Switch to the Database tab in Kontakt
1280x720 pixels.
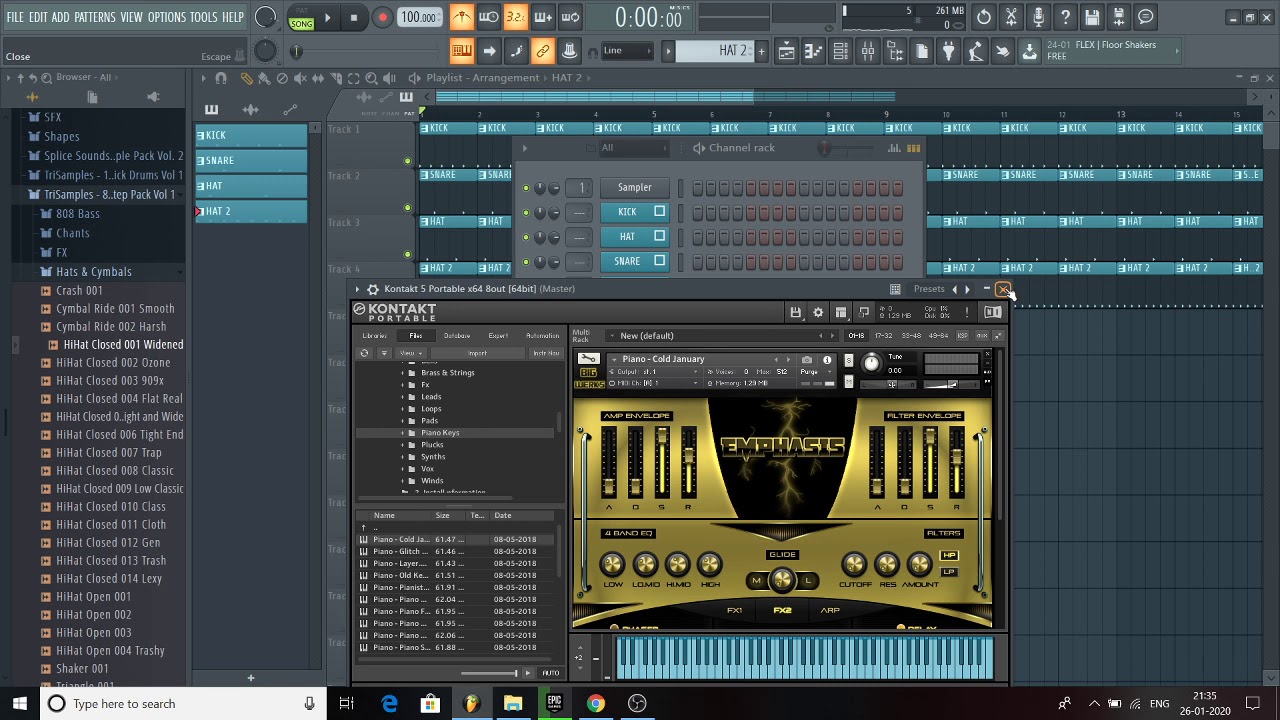pos(457,336)
